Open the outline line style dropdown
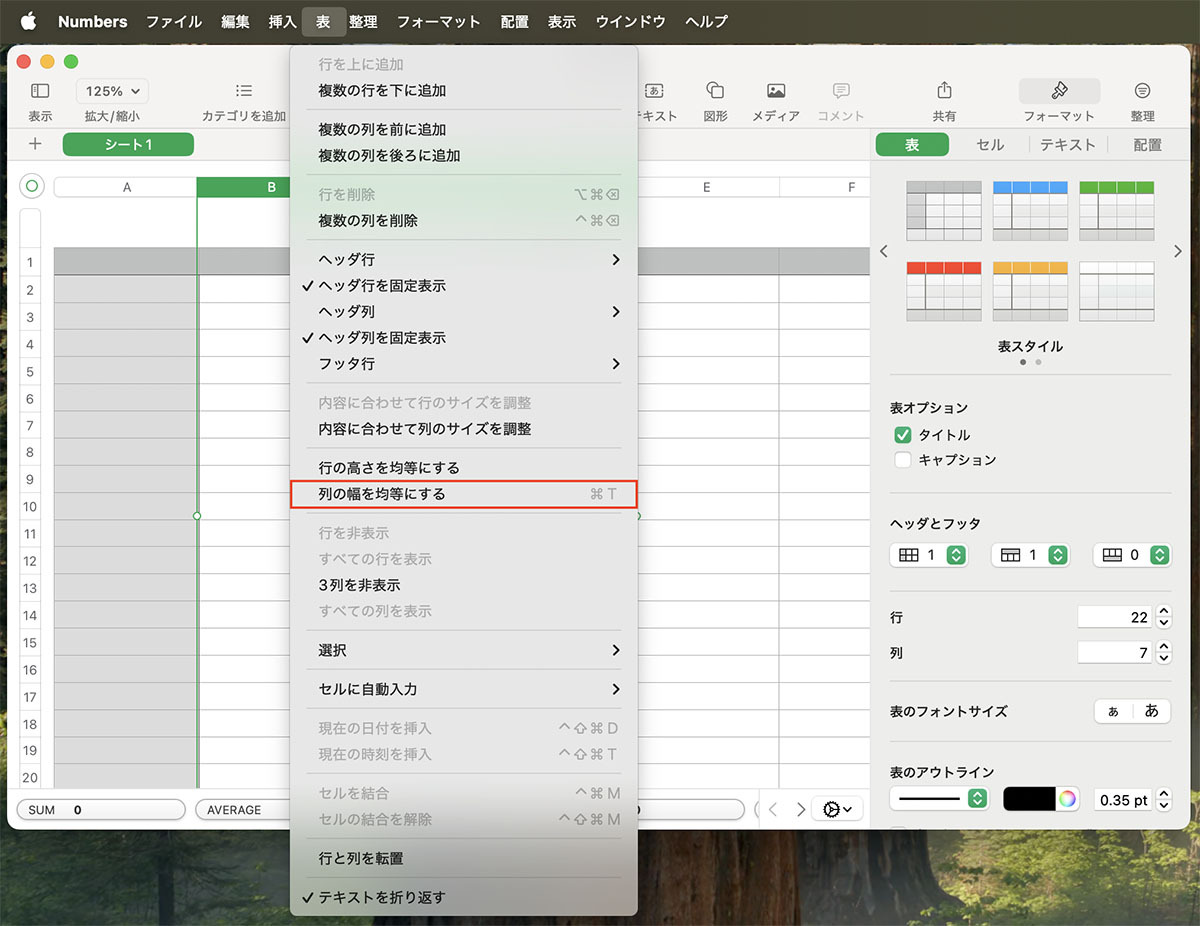This screenshot has height=926, width=1200. pyautogui.click(x=939, y=799)
